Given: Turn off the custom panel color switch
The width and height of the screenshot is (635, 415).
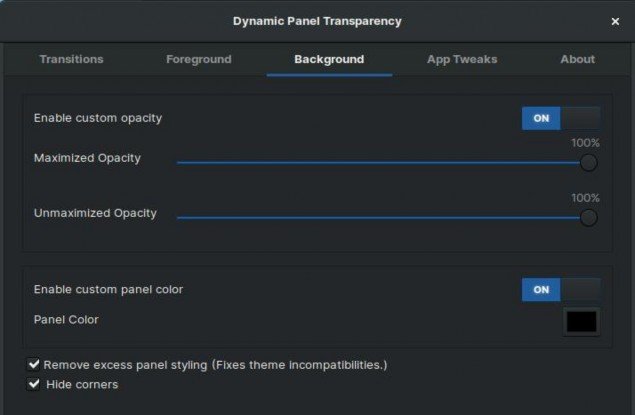Looking at the screenshot, I should pos(561,290).
